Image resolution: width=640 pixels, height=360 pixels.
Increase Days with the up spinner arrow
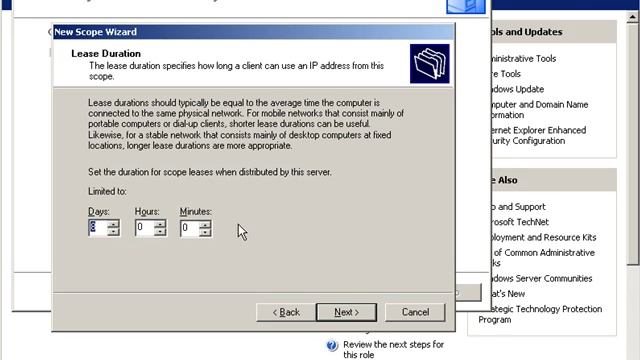(113, 224)
